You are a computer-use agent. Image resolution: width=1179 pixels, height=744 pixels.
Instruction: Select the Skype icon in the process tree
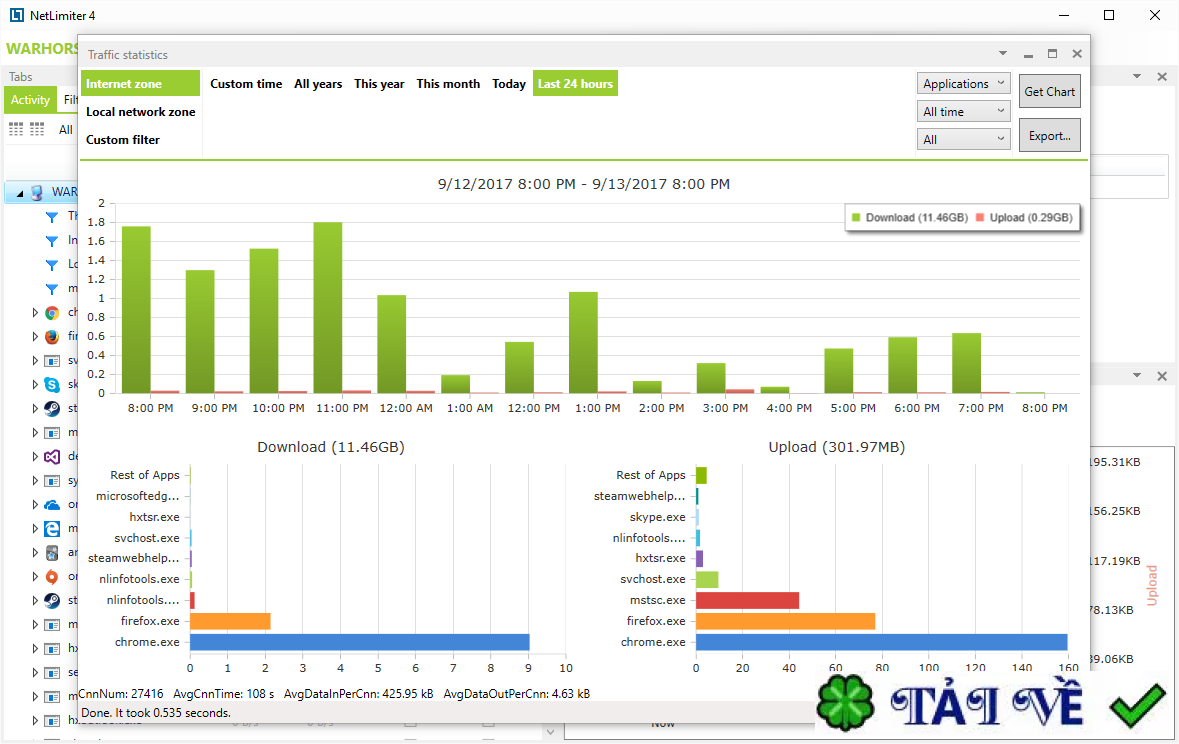tap(52, 384)
